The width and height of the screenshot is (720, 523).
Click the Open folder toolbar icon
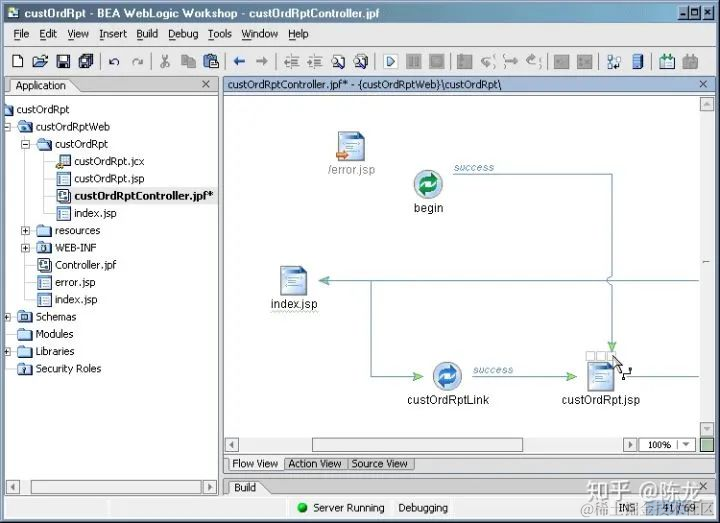[x=40, y=61]
